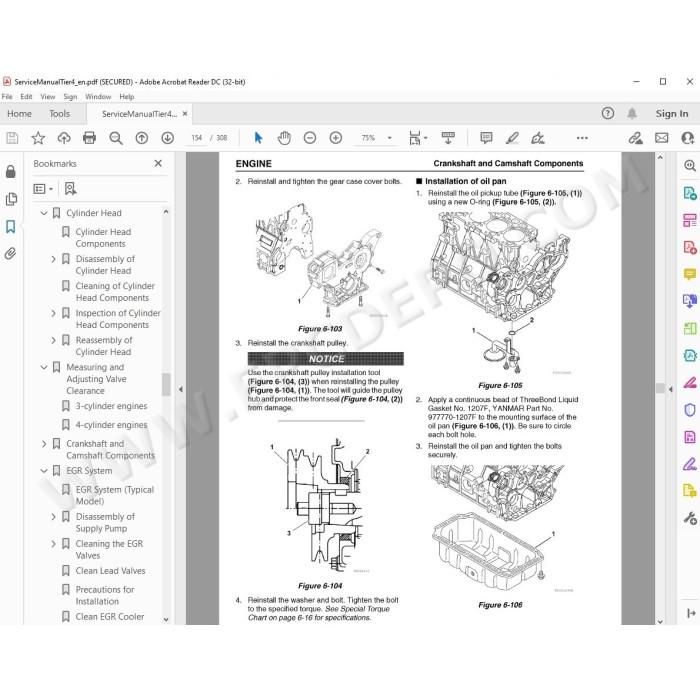Open the Protect shield tool in right pane
The image size is (700, 700).
click(x=690, y=410)
